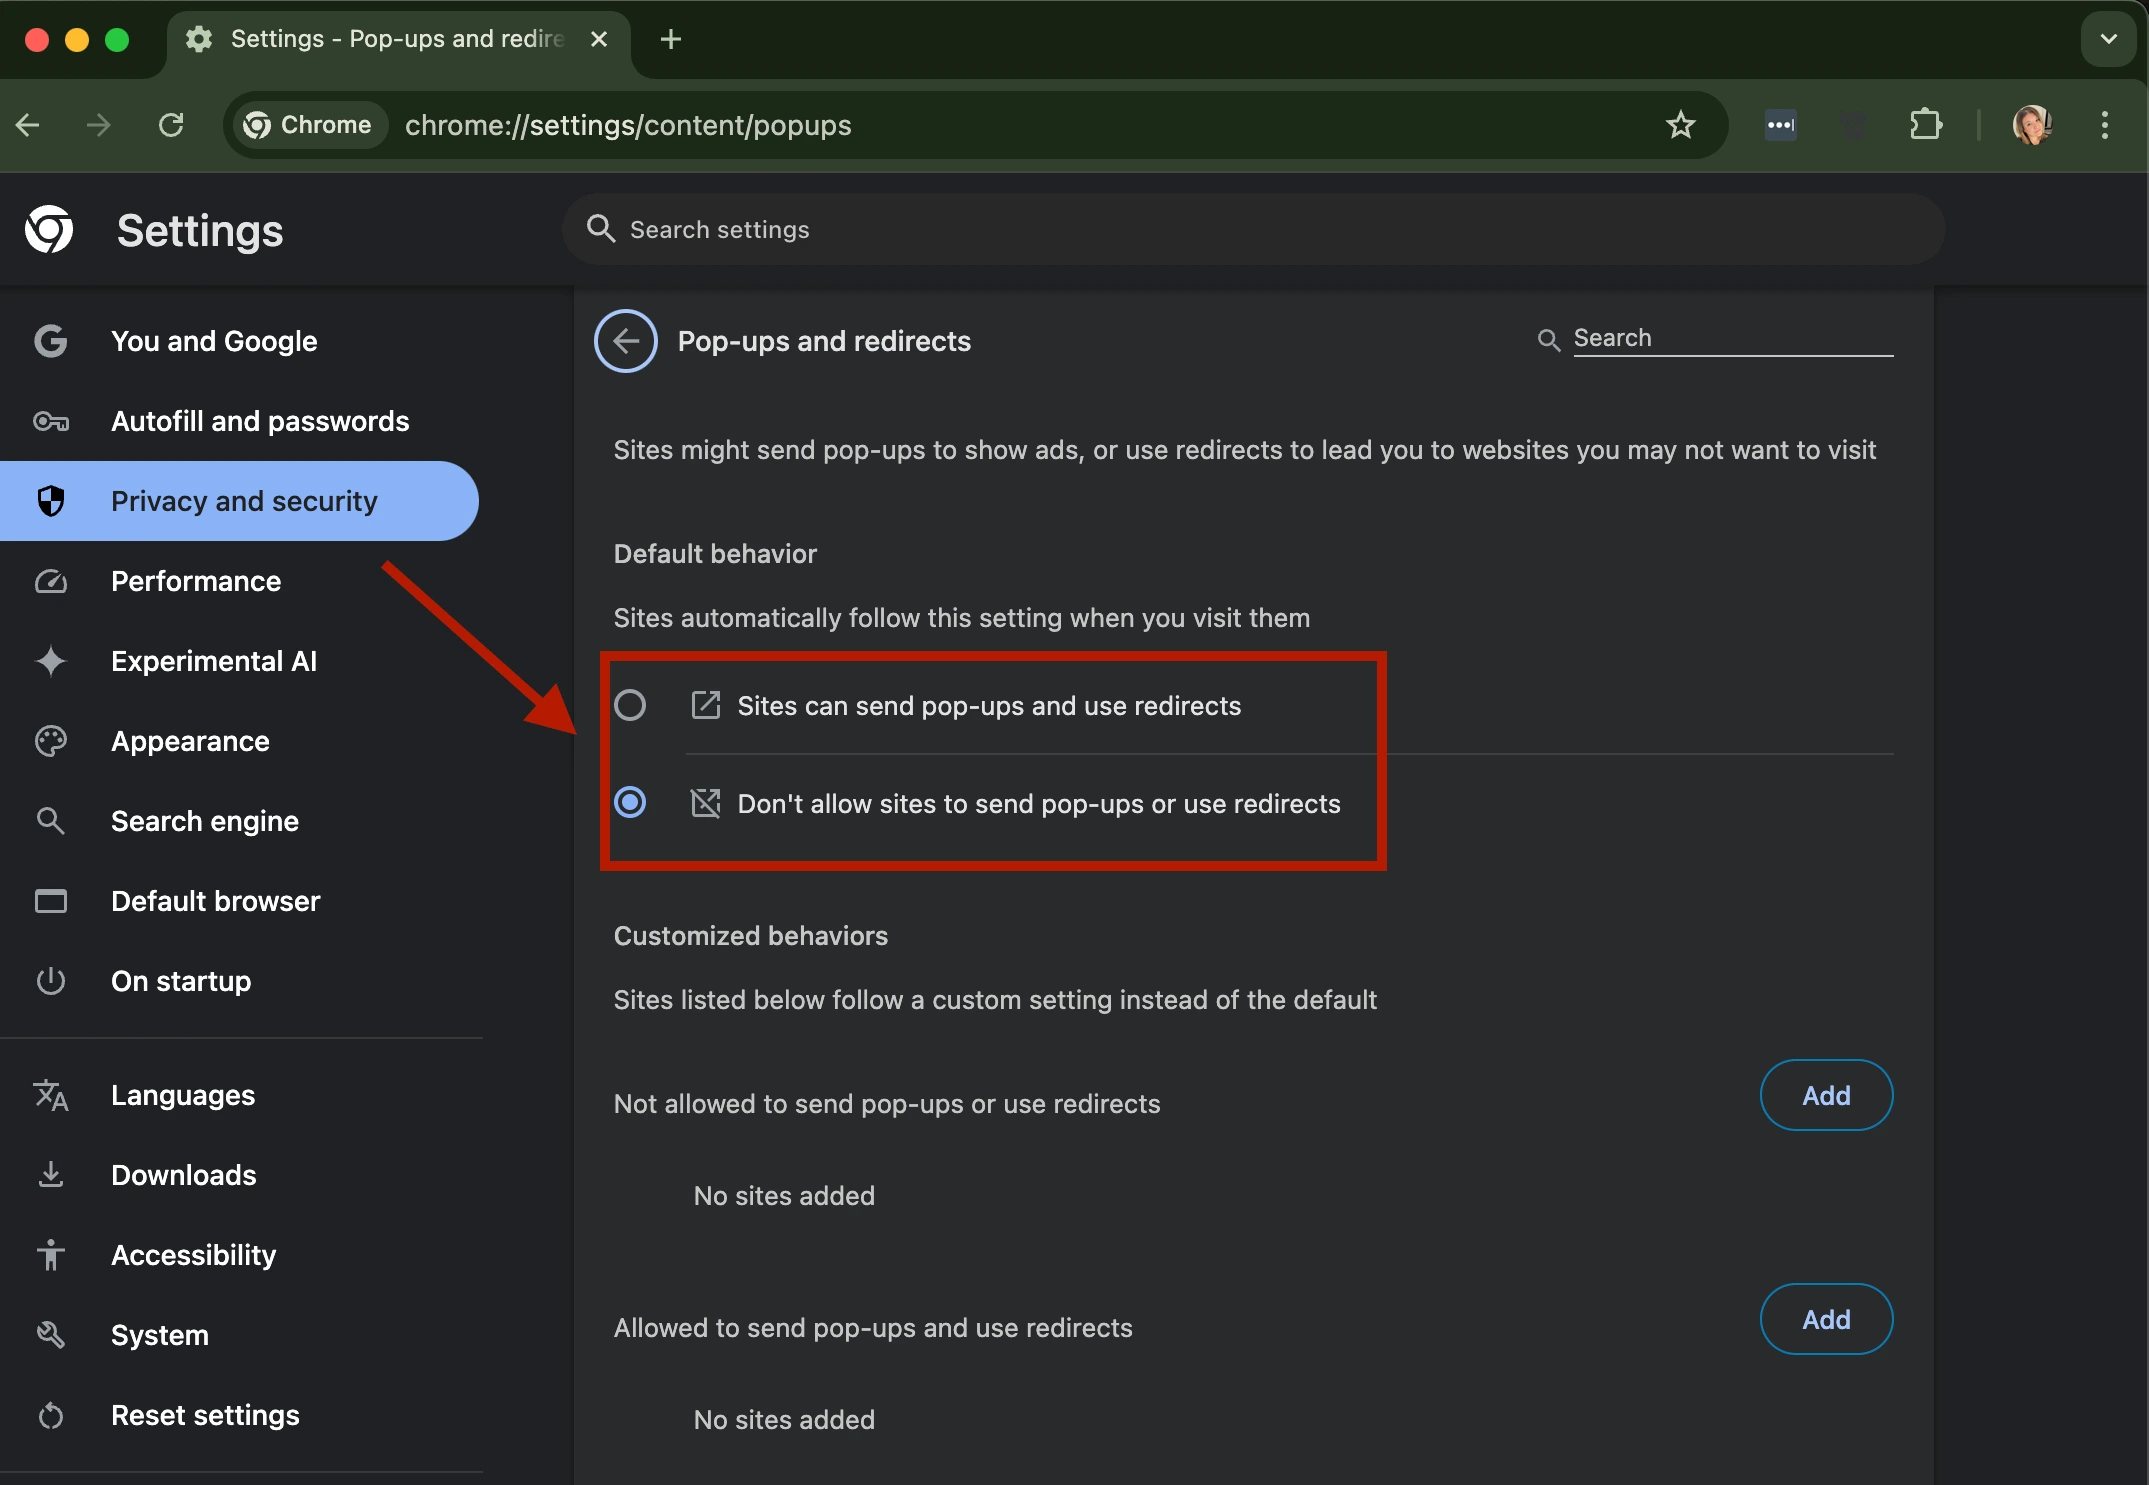
Task: Click Add next to the not allowed list
Action: point(1825,1095)
